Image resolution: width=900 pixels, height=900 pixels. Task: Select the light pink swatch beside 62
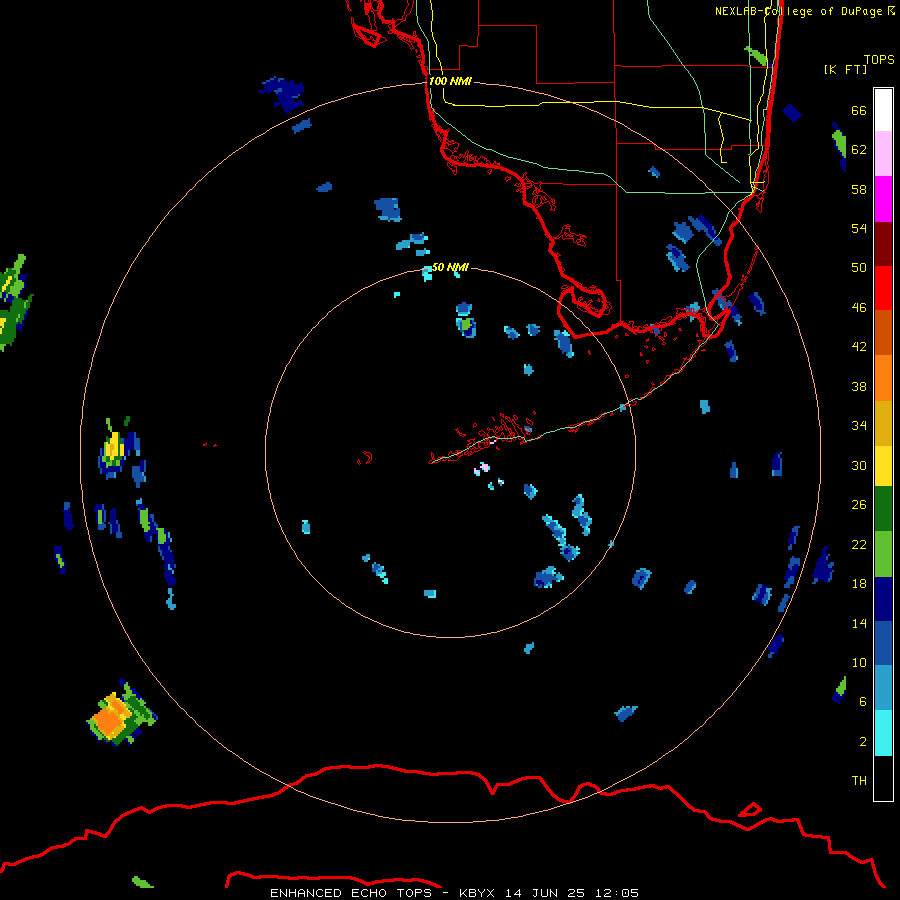[883, 153]
